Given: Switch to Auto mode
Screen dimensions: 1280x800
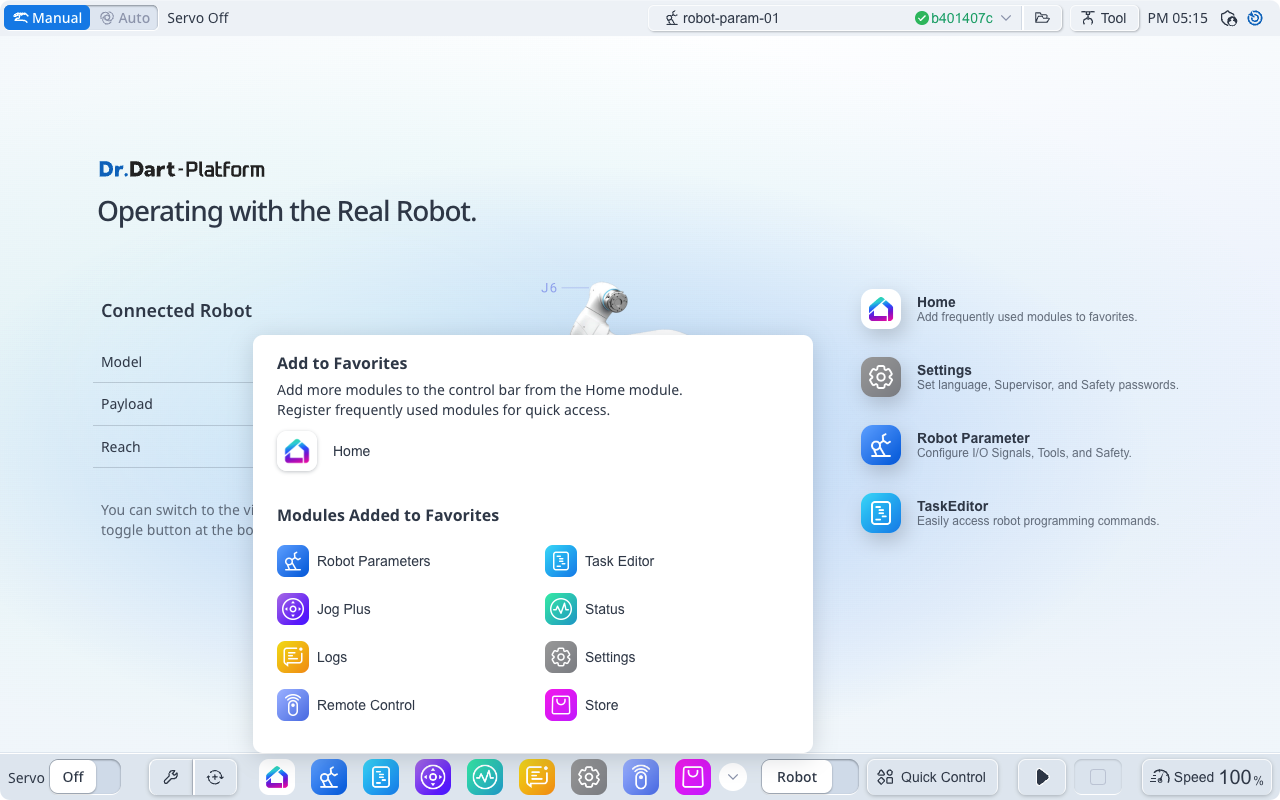Looking at the screenshot, I should tap(125, 18).
